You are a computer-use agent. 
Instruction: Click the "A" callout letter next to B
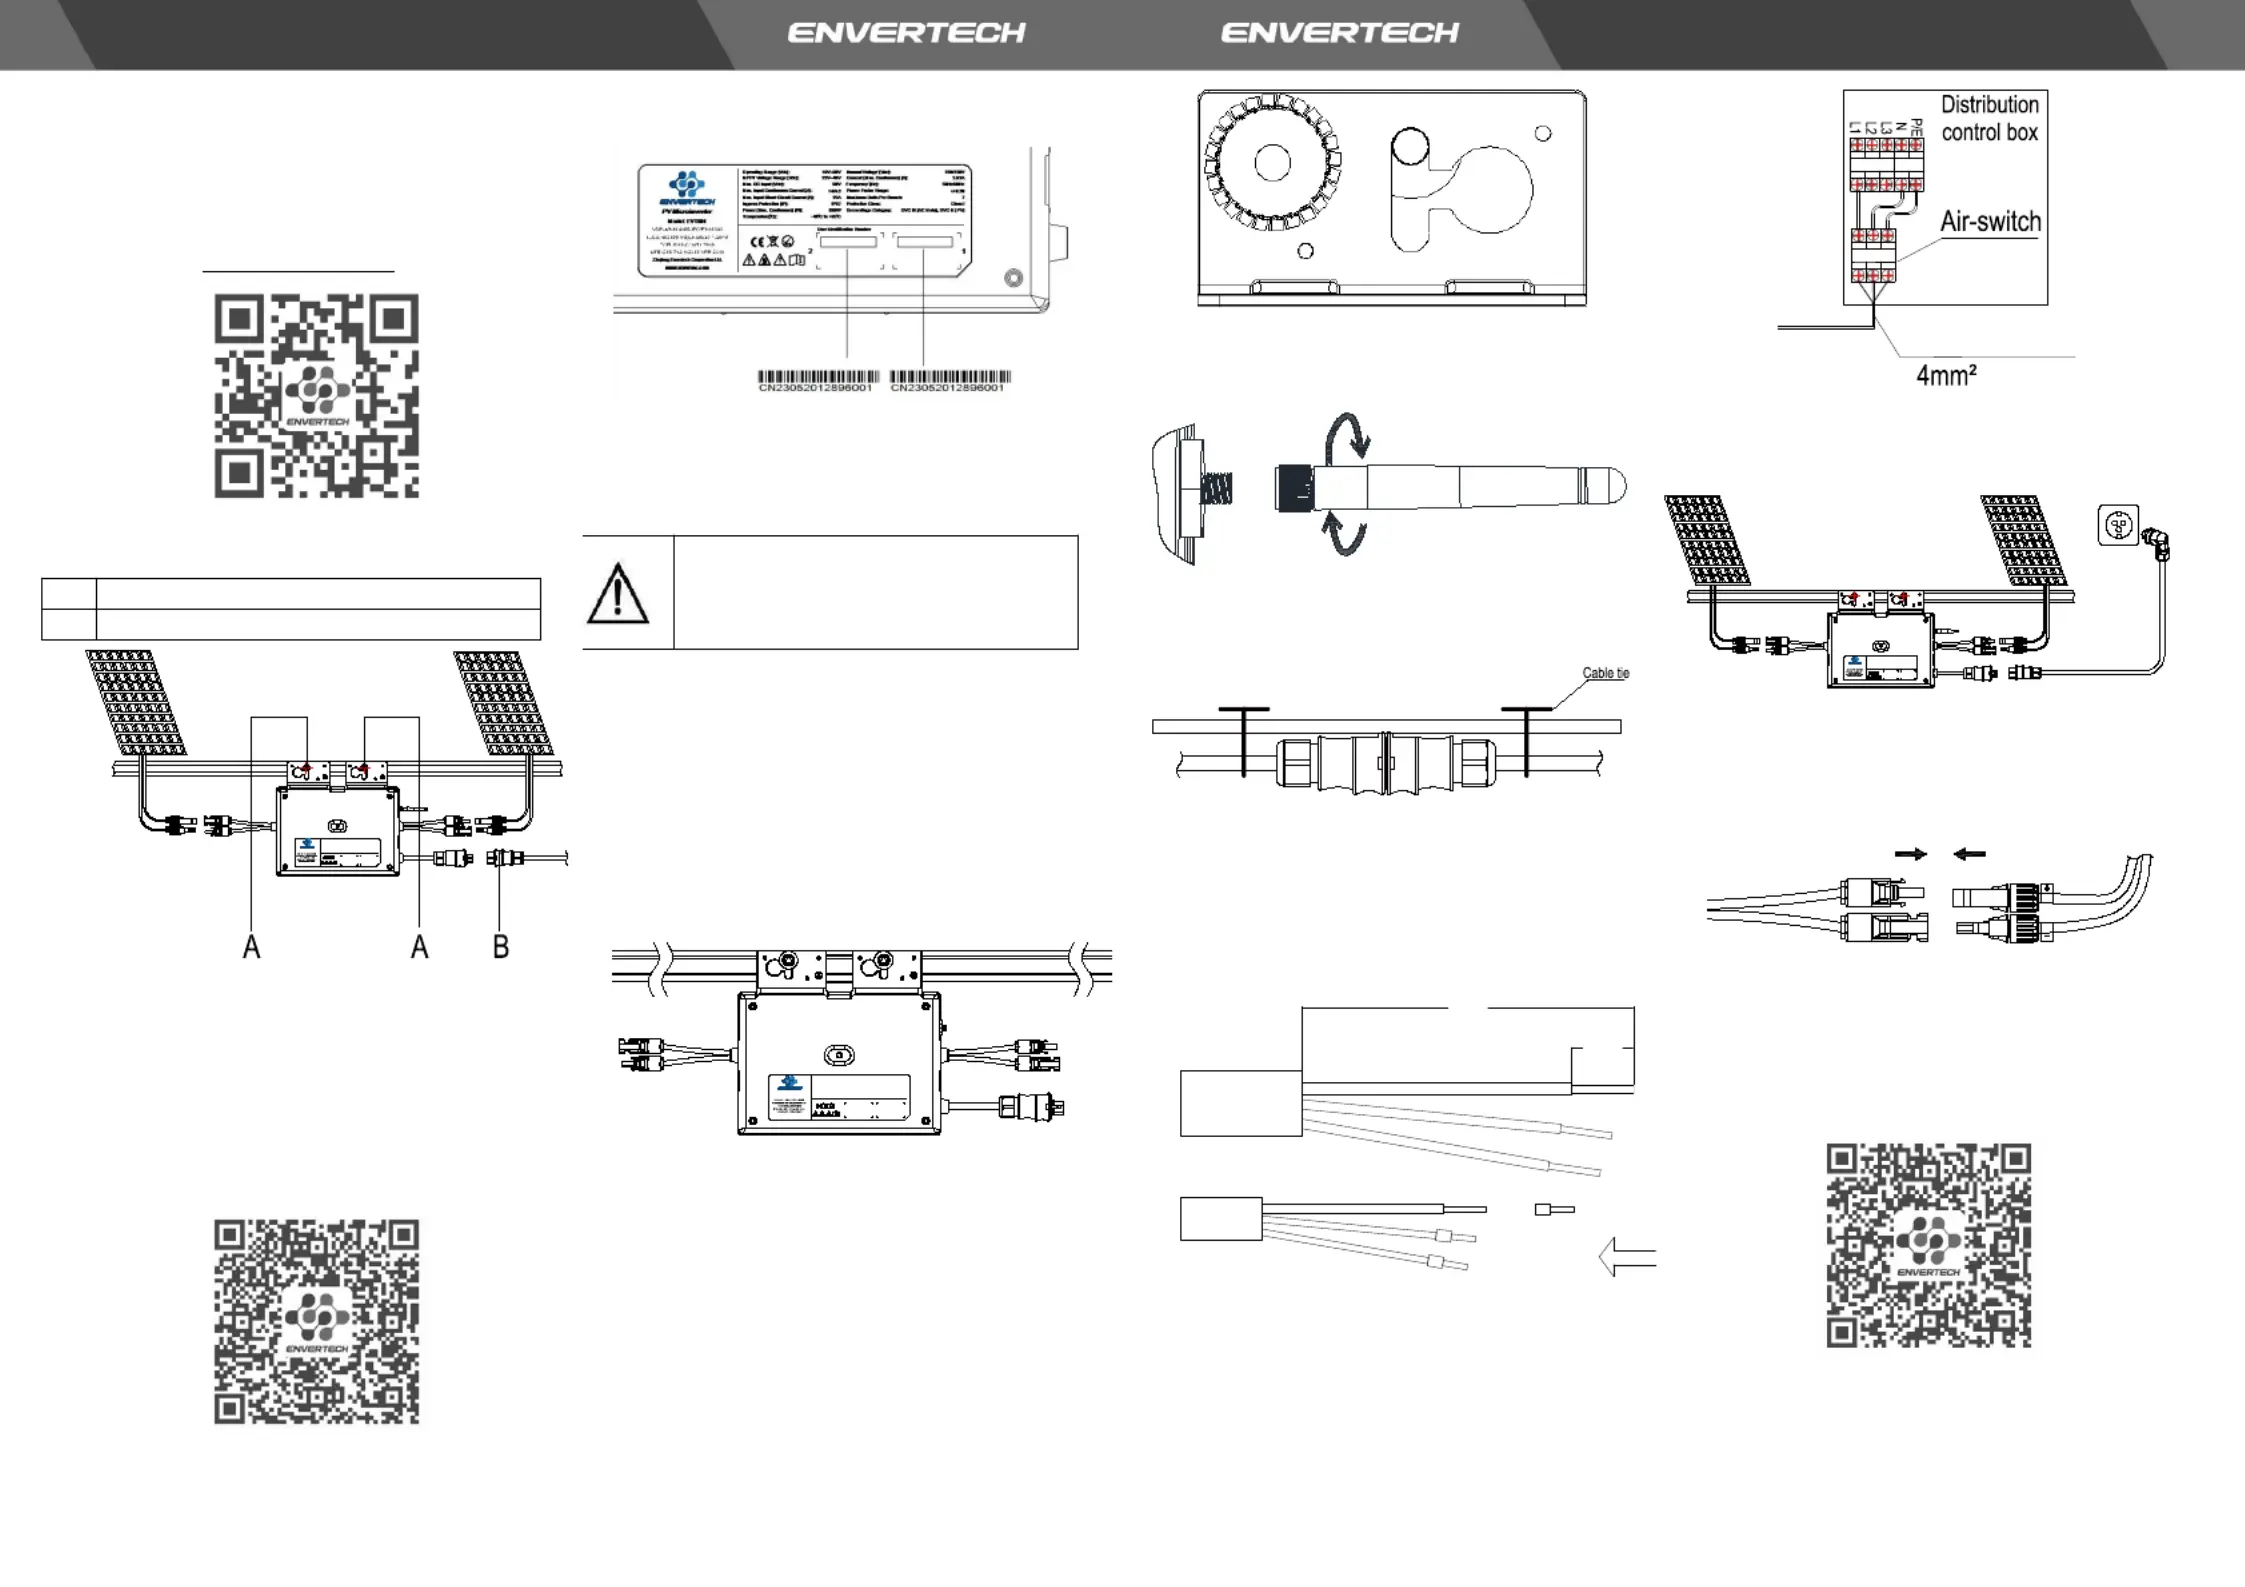pyautogui.click(x=419, y=946)
